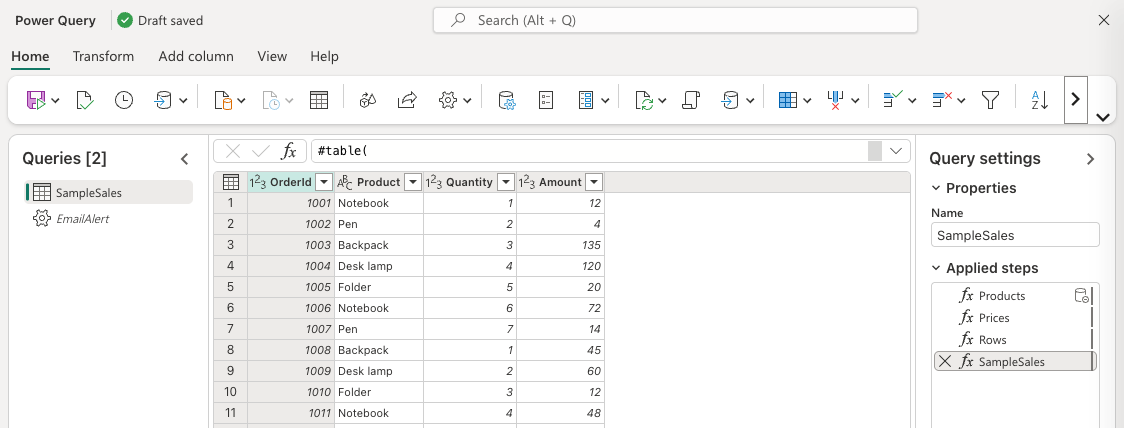Expand the formula bar chevron
Viewport: 1124px width, 428px height.
point(895,151)
